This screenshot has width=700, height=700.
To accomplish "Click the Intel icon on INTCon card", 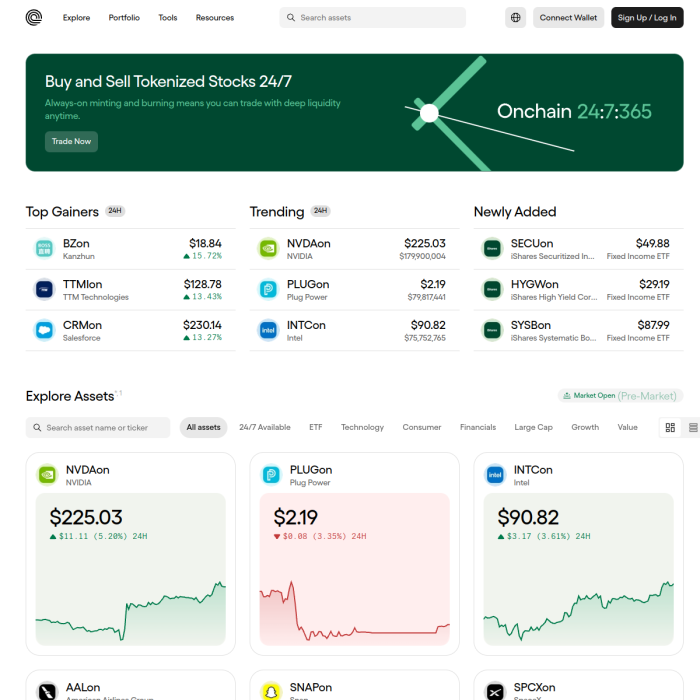I will tap(496, 475).
